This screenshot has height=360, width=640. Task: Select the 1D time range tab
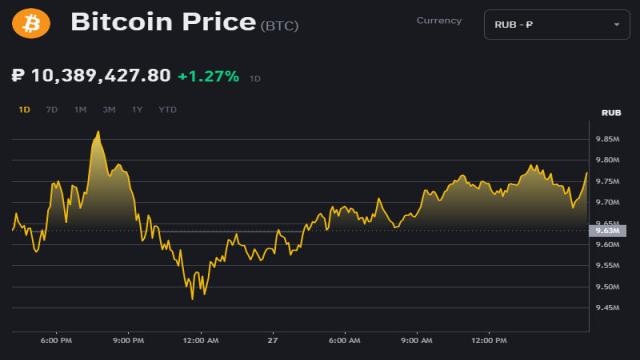pyautogui.click(x=24, y=109)
